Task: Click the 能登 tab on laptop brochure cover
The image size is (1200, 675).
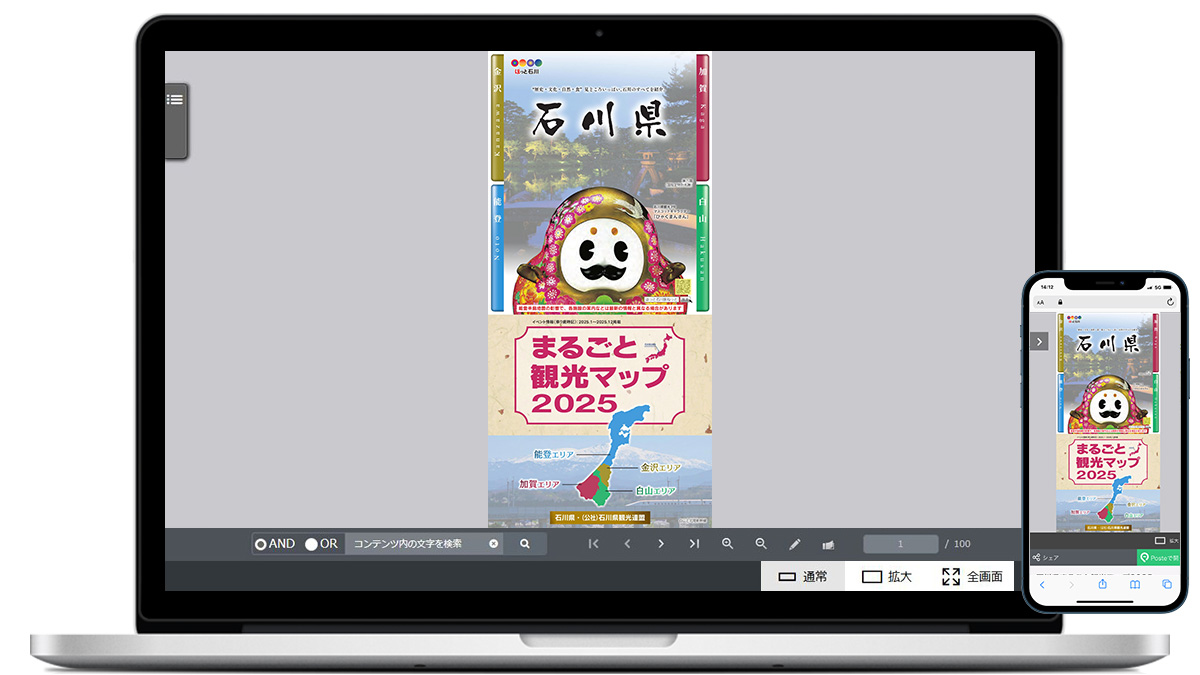Action: coord(497,248)
